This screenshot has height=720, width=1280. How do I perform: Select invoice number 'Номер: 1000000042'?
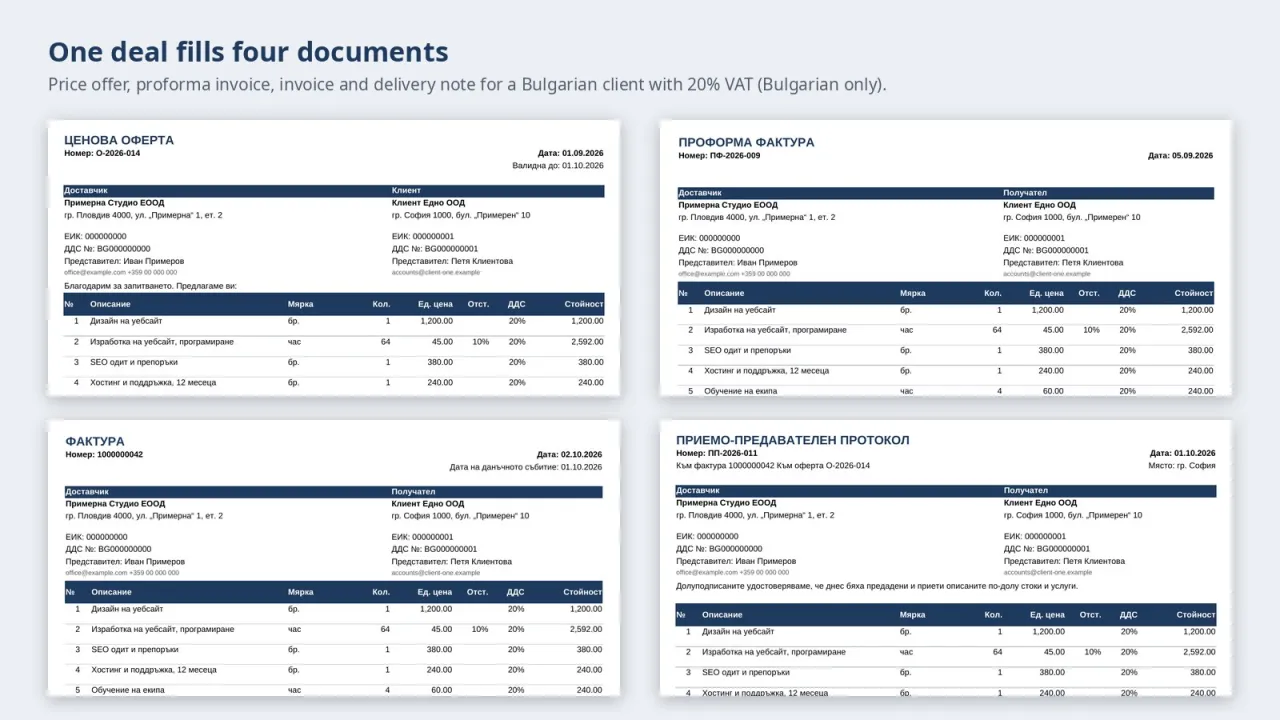pyautogui.click(x=104, y=454)
